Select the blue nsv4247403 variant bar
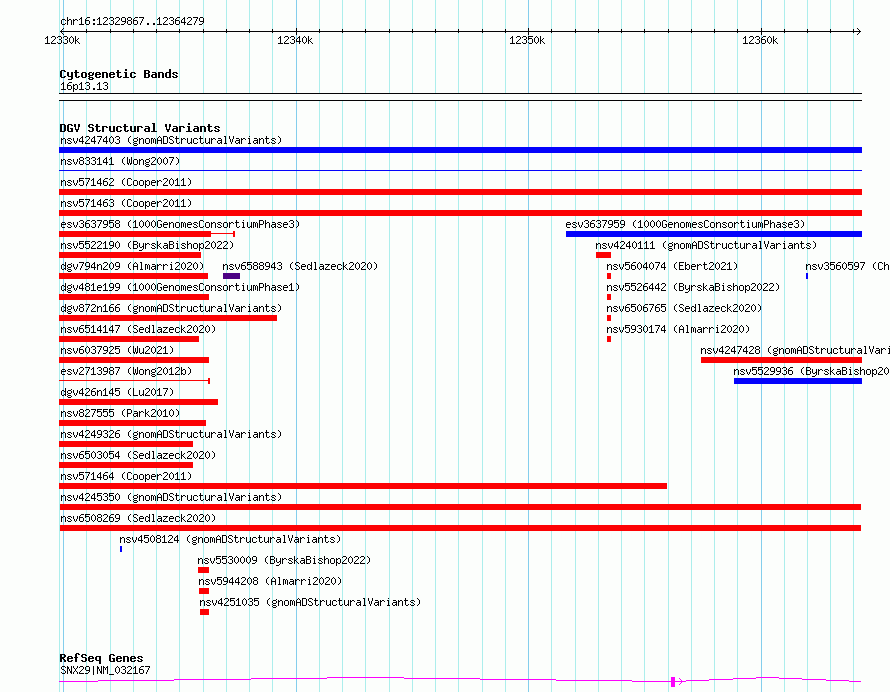 click(460, 150)
